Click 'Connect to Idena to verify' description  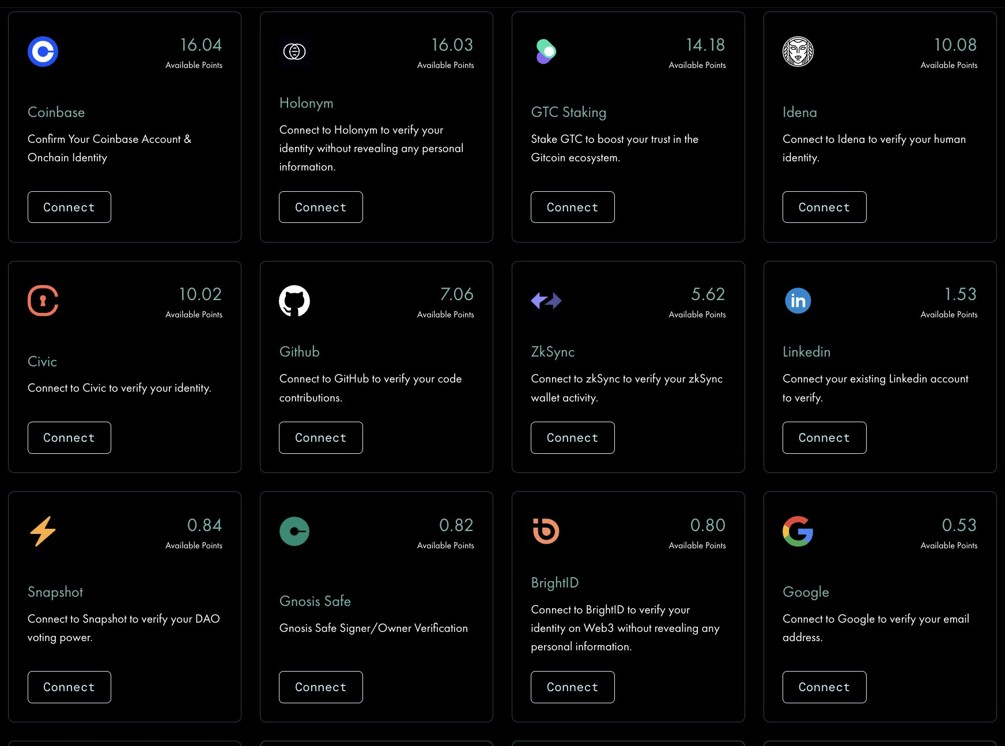click(874, 148)
